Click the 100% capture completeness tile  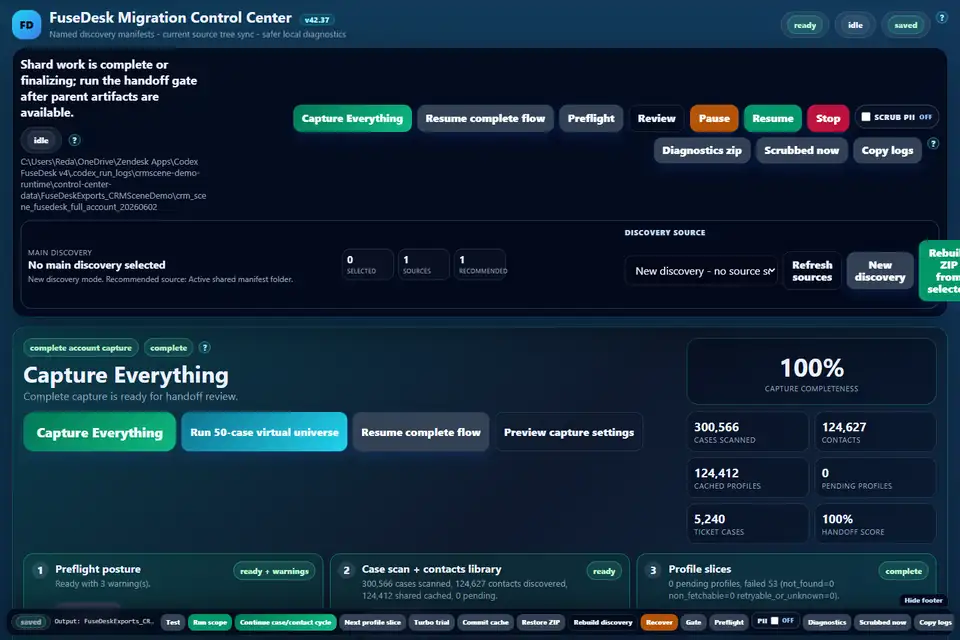[x=811, y=372]
